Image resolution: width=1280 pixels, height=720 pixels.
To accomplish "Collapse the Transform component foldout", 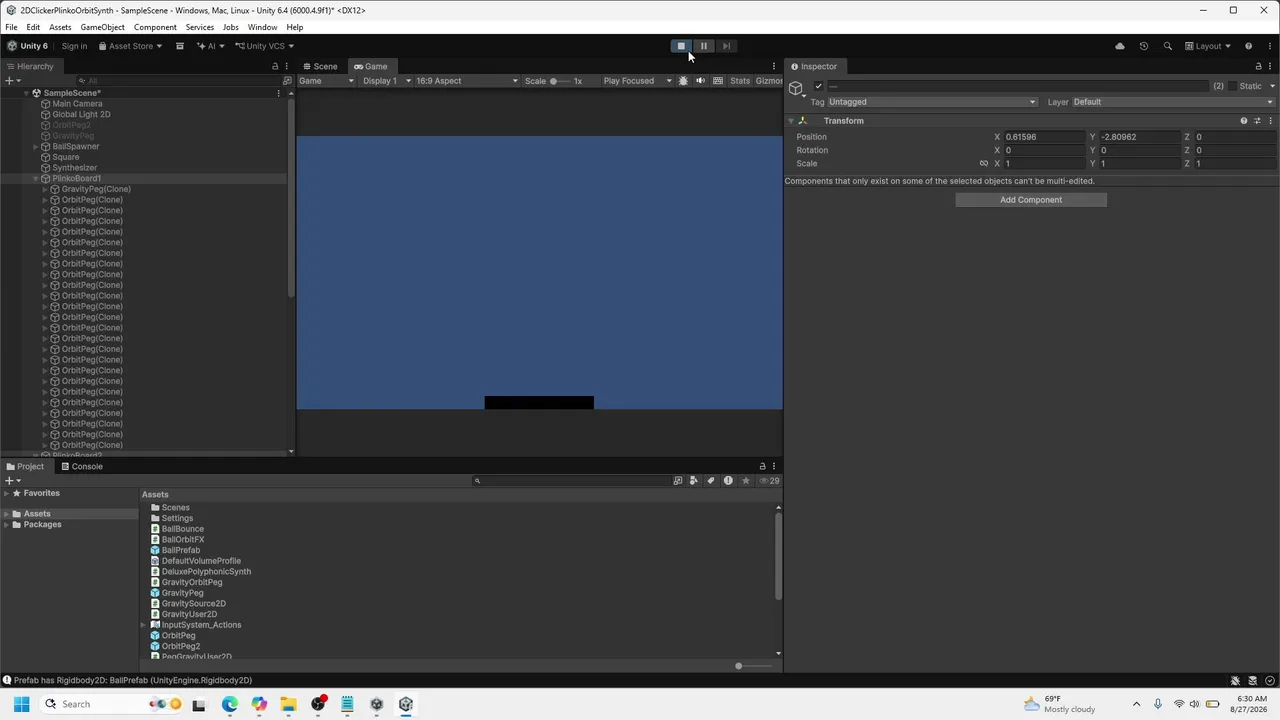I will click(x=791, y=121).
